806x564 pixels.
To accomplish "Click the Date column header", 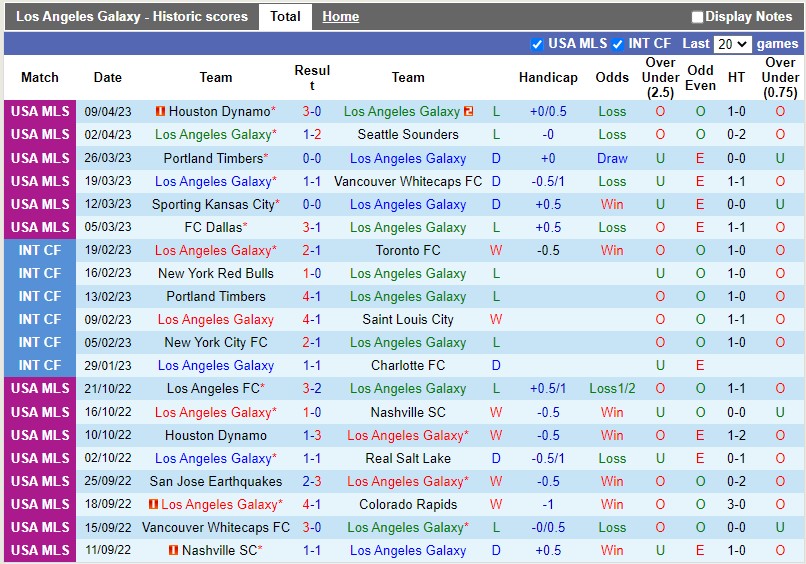I will click(107, 77).
